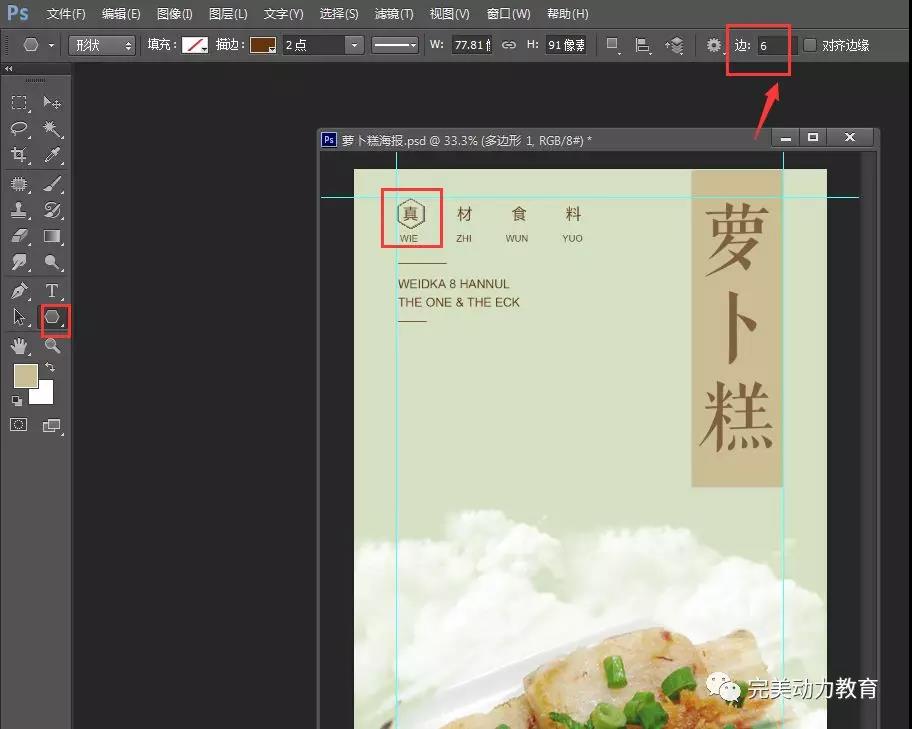Select the Polygon shape tool in toolbox

click(54, 318)
